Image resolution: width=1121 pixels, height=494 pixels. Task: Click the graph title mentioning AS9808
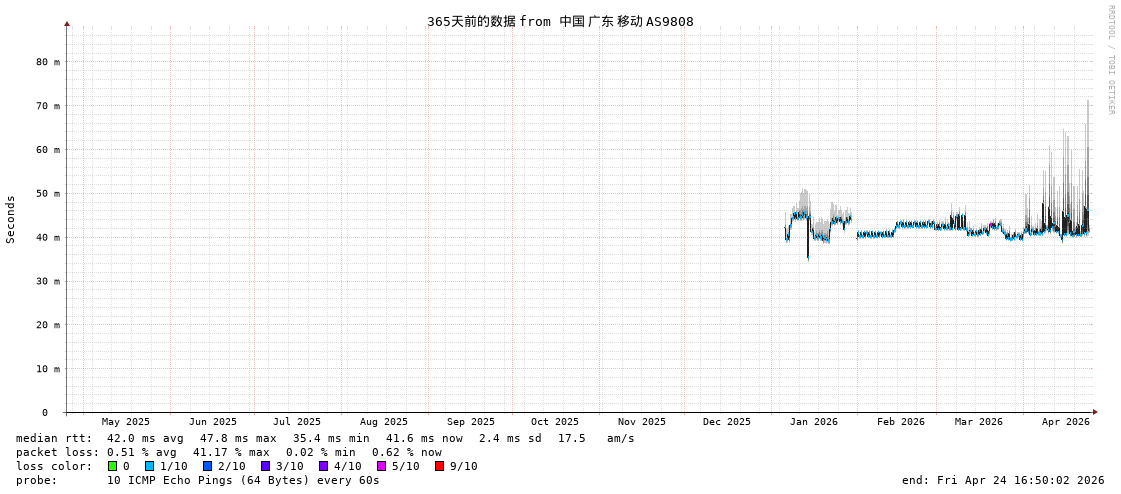[560, 21]
